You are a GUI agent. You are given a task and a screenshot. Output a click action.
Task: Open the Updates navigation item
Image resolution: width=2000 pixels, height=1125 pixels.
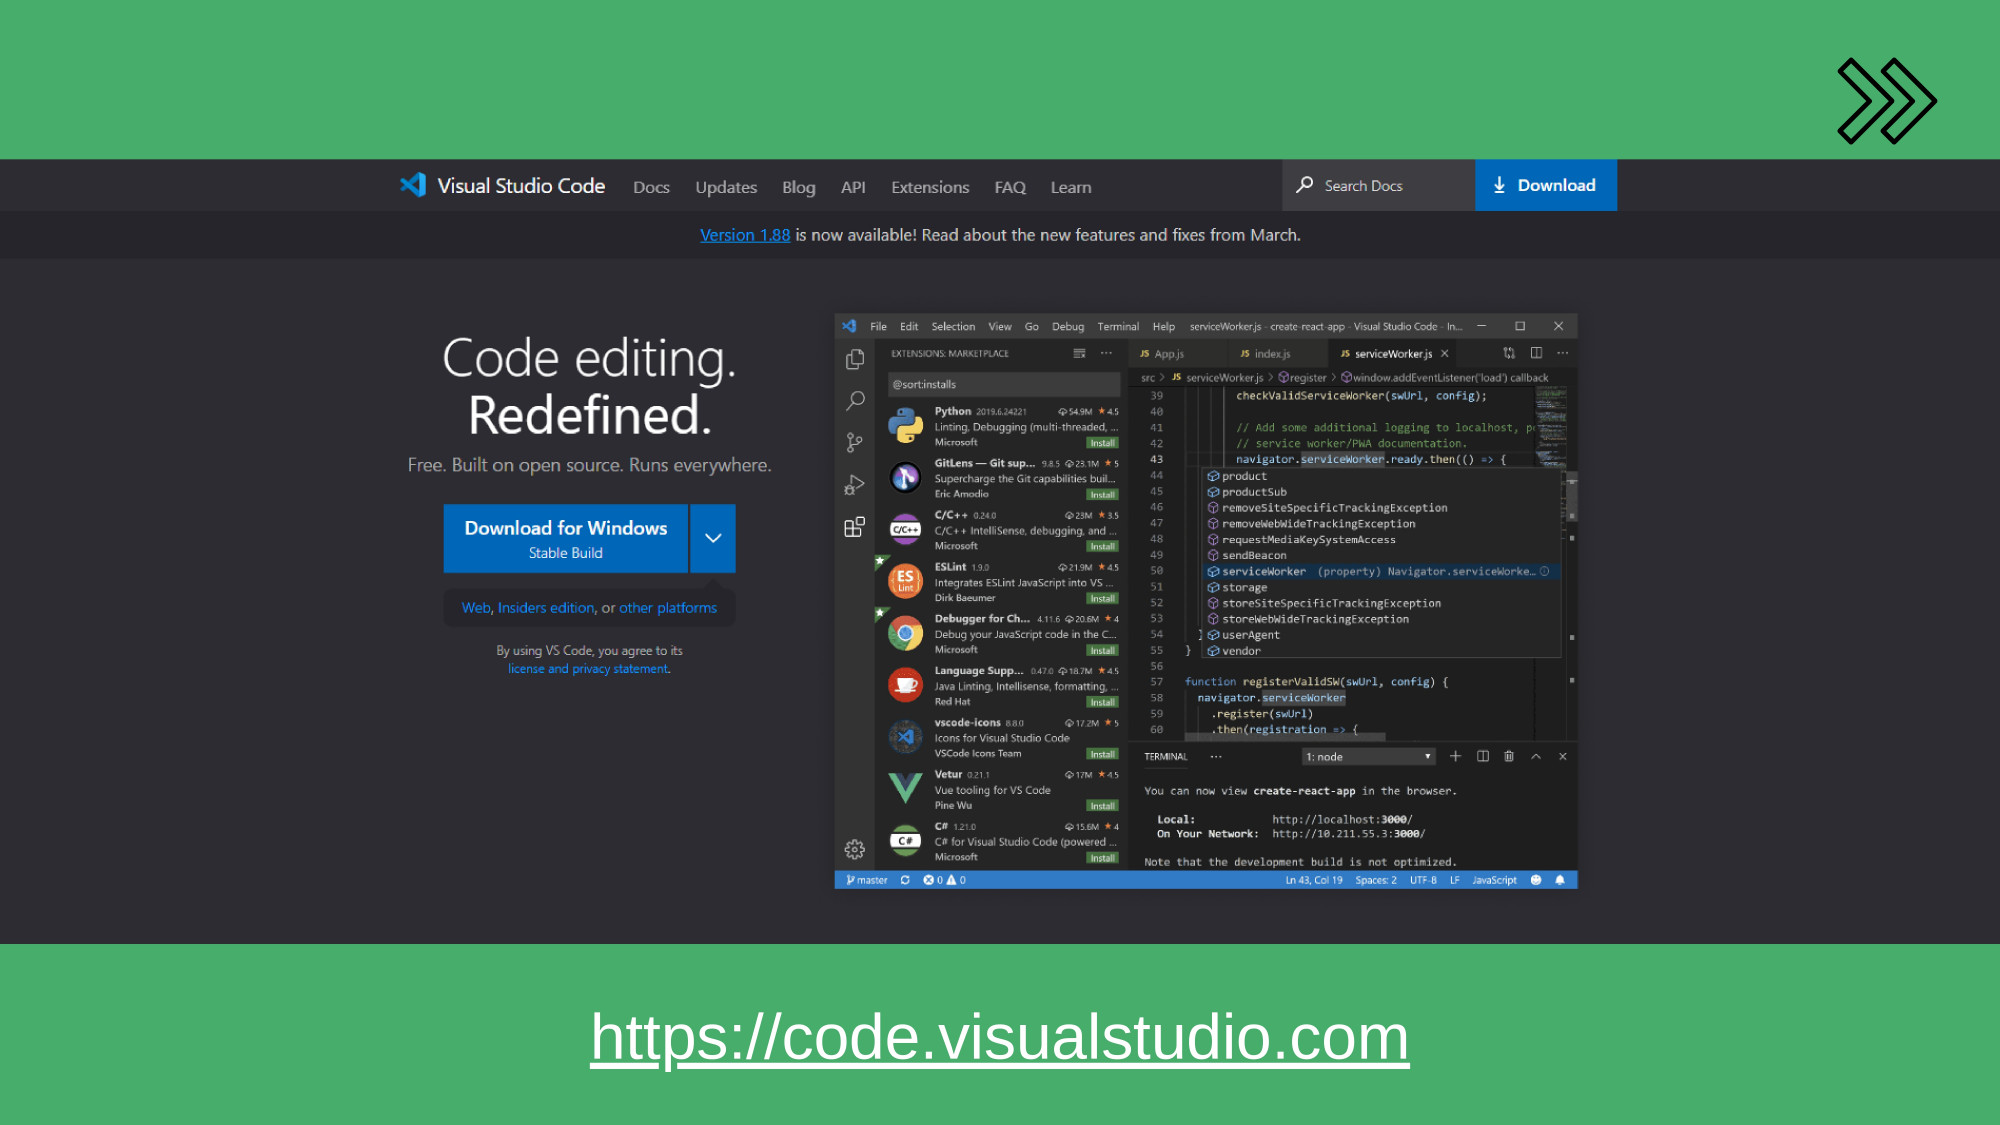click(726, 187)
